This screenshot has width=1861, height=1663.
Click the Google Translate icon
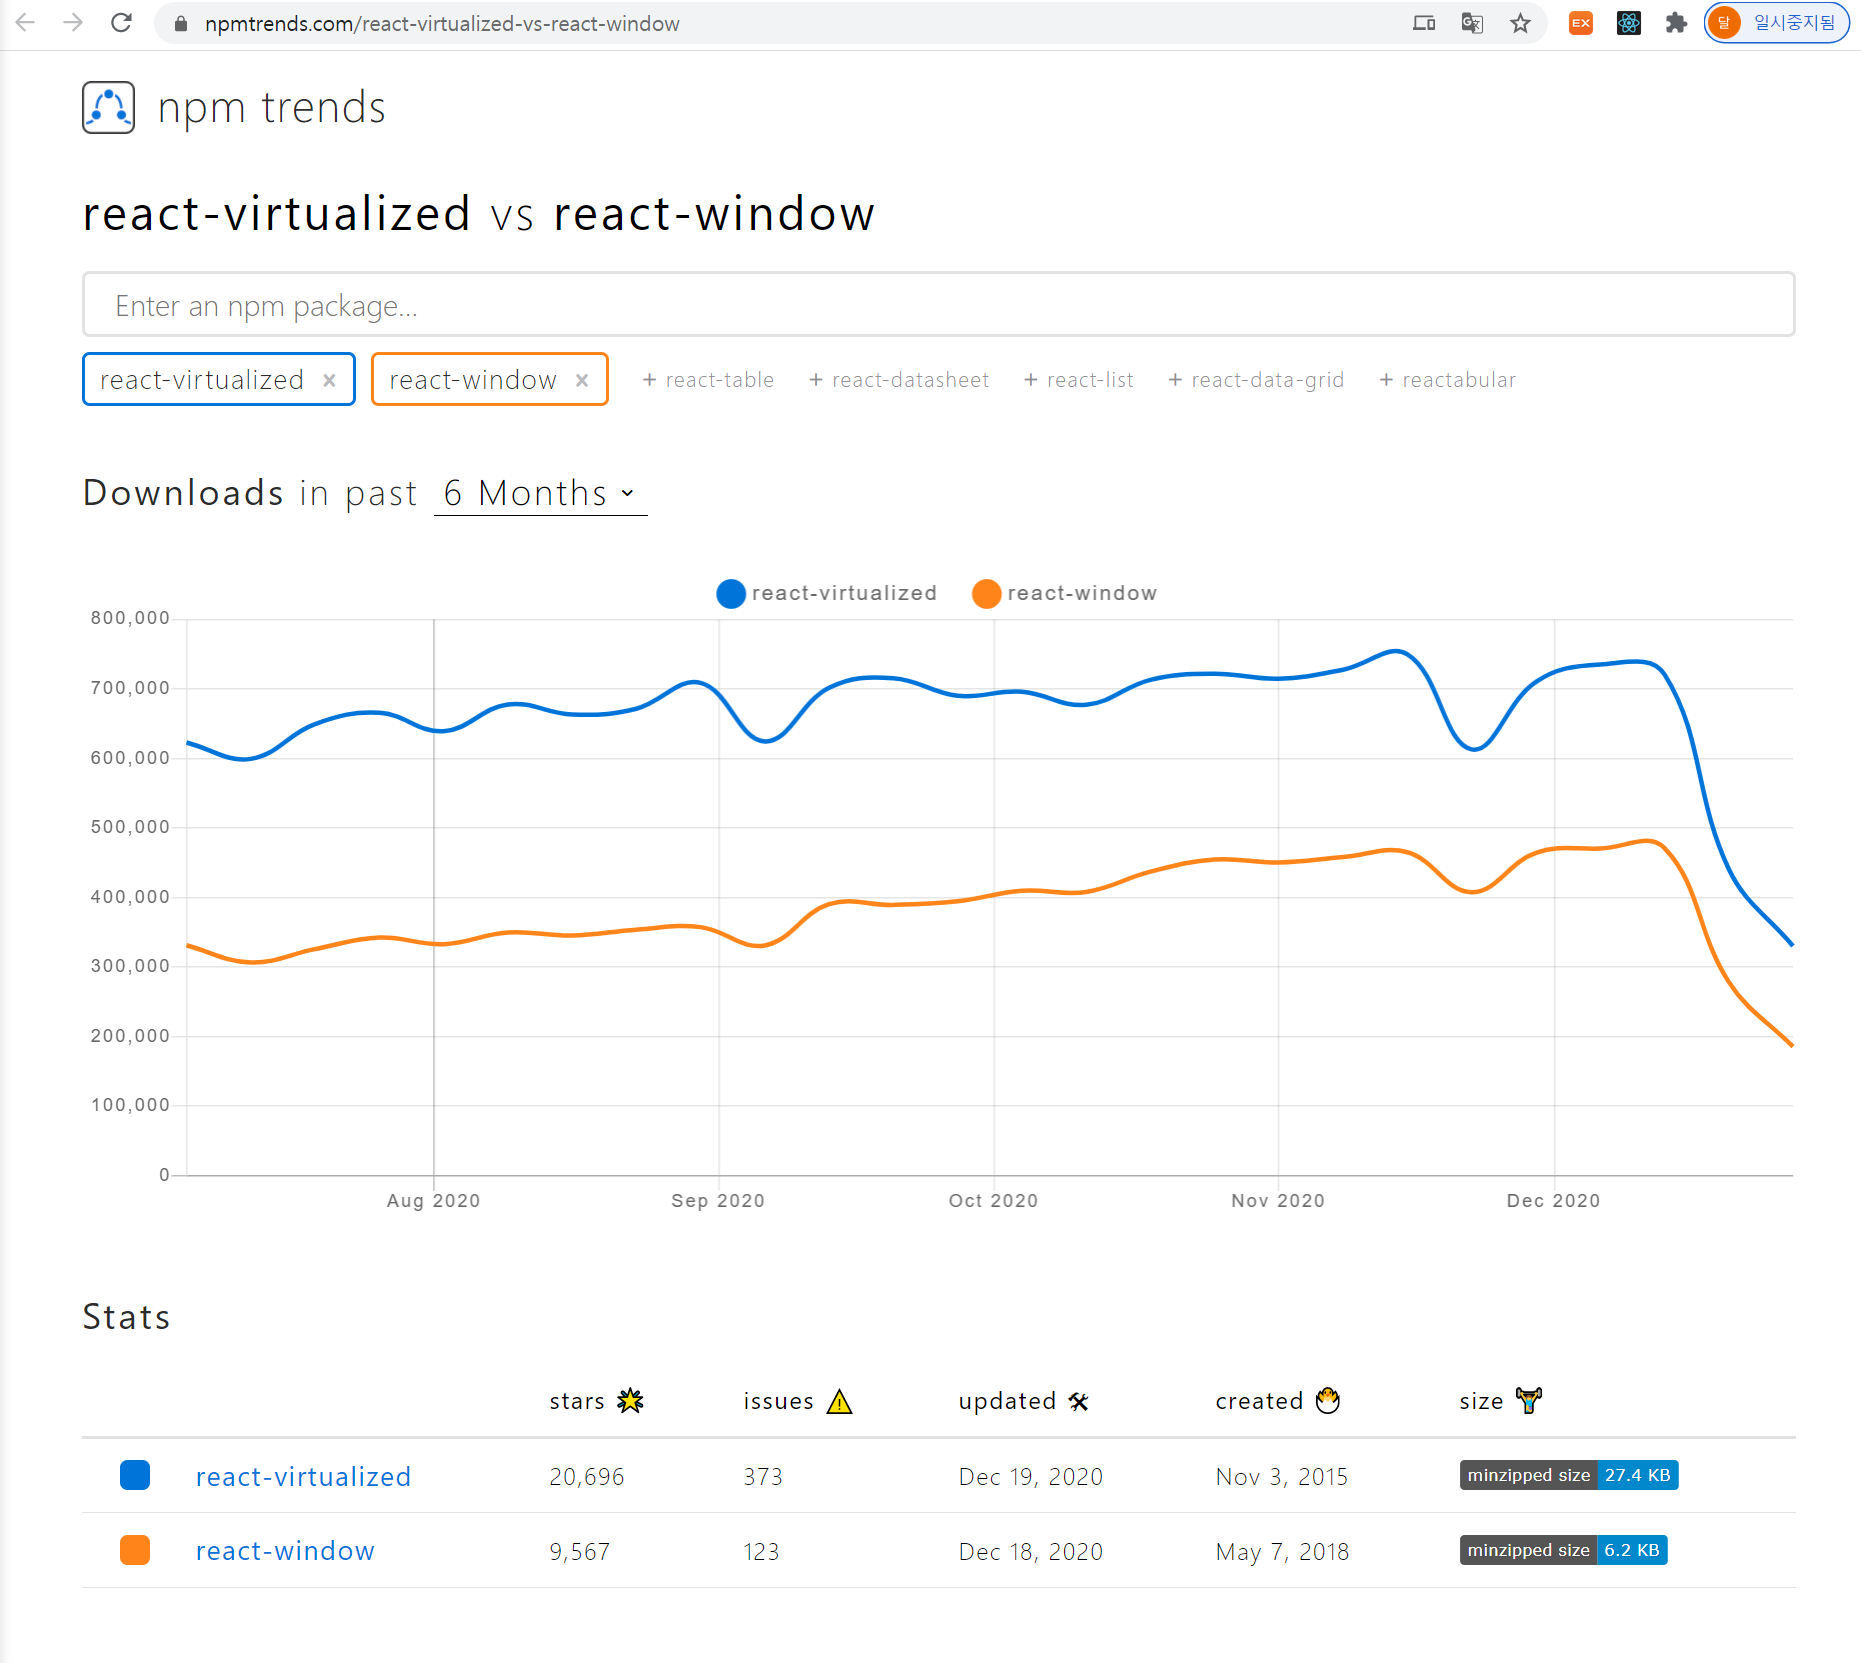point(1472,23)
